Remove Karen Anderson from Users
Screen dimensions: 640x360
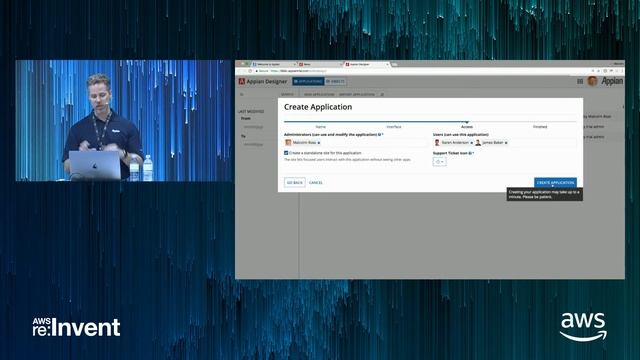pyautogui.click(x=472, y=143)
